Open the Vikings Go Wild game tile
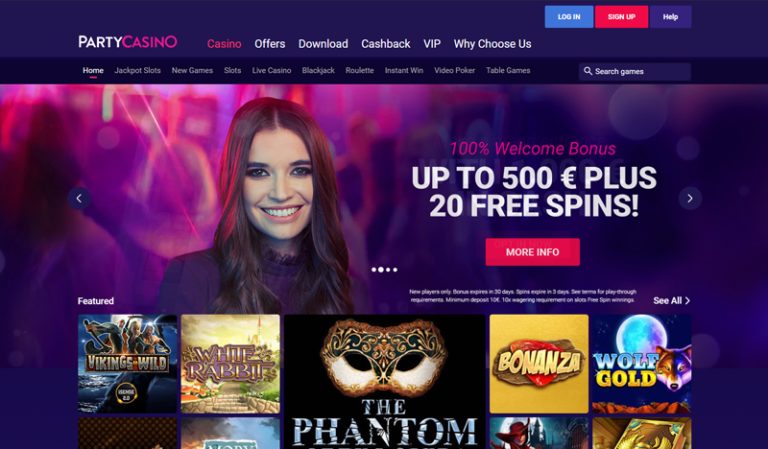Viewport: 768px width, 449px height. tap(127, 364)
